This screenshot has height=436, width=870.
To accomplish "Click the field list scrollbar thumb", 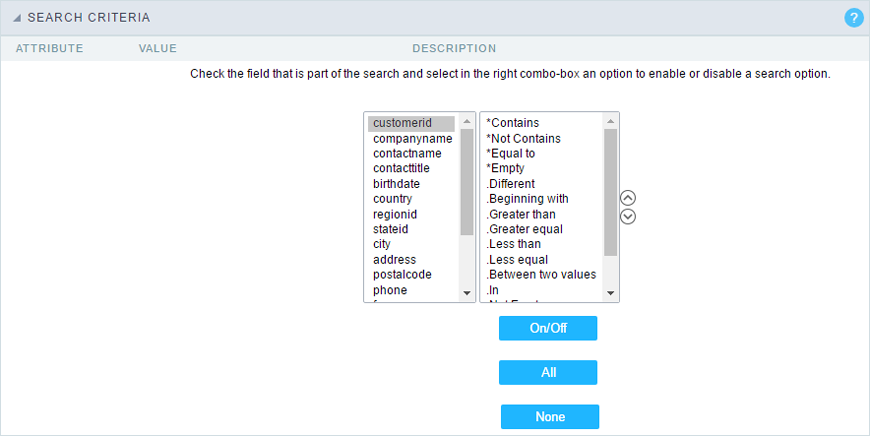I will click(467, 180).
